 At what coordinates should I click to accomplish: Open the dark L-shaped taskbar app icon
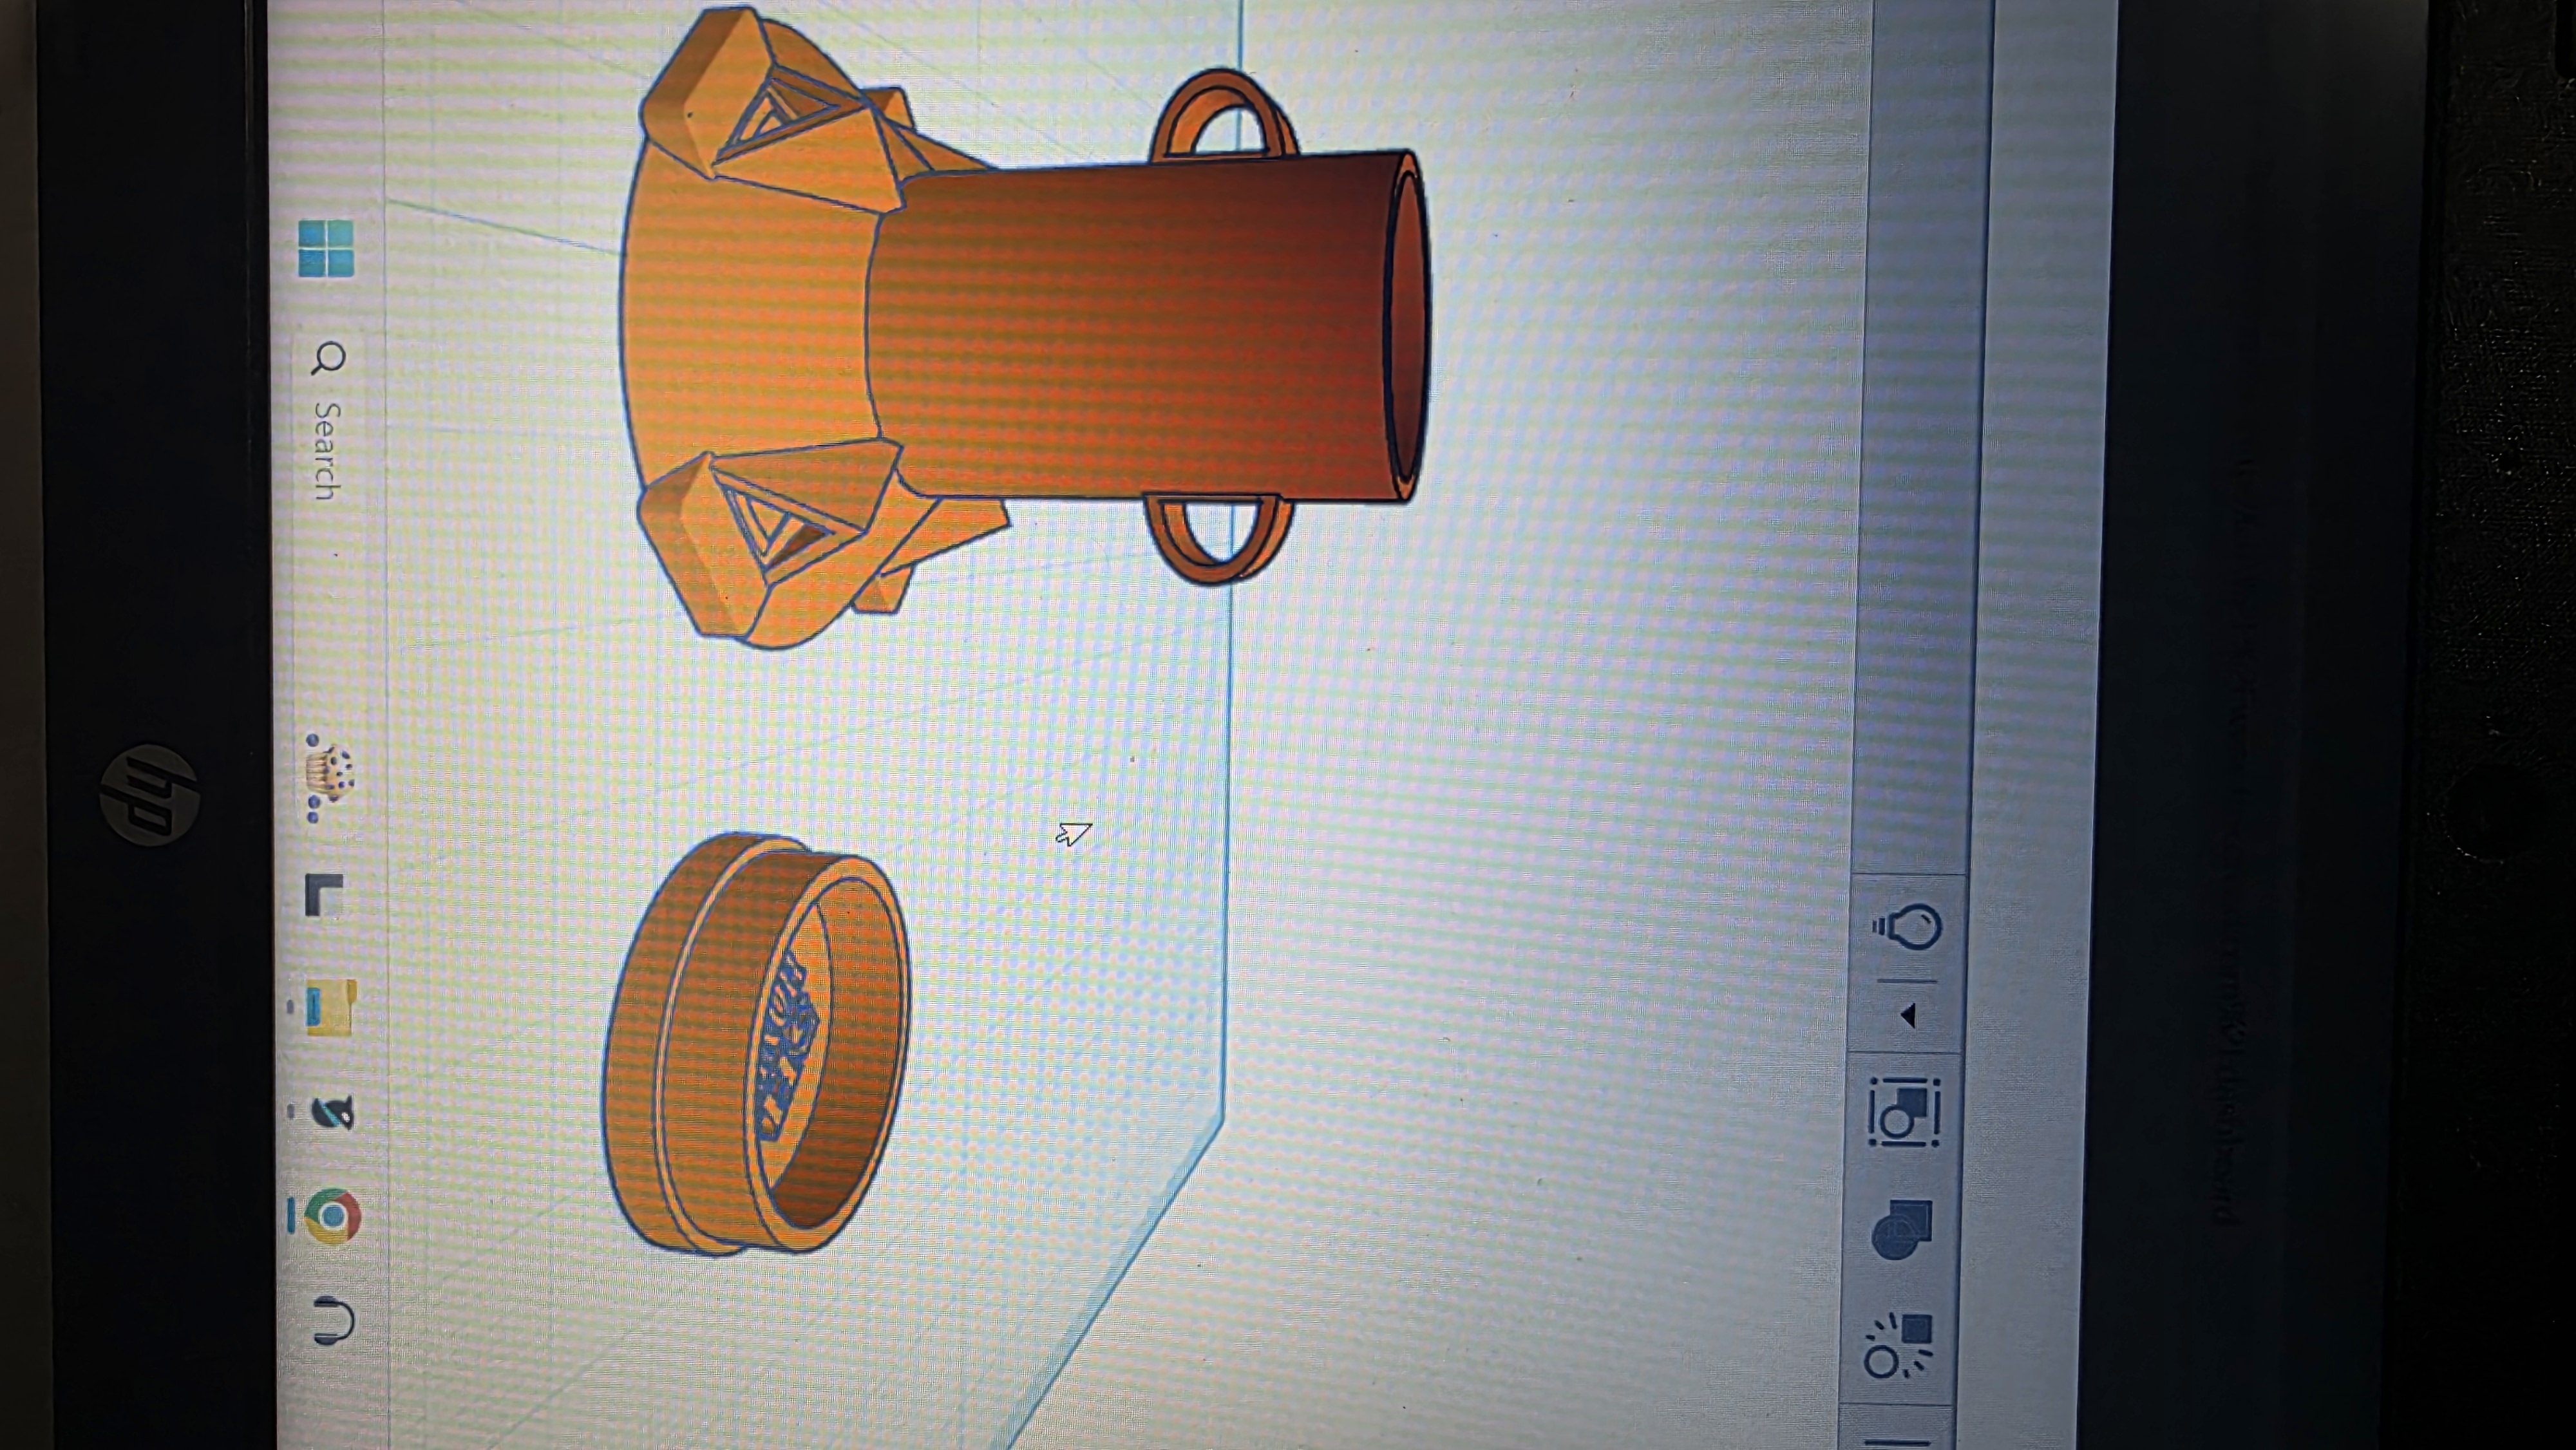click(x=324, y=895)
